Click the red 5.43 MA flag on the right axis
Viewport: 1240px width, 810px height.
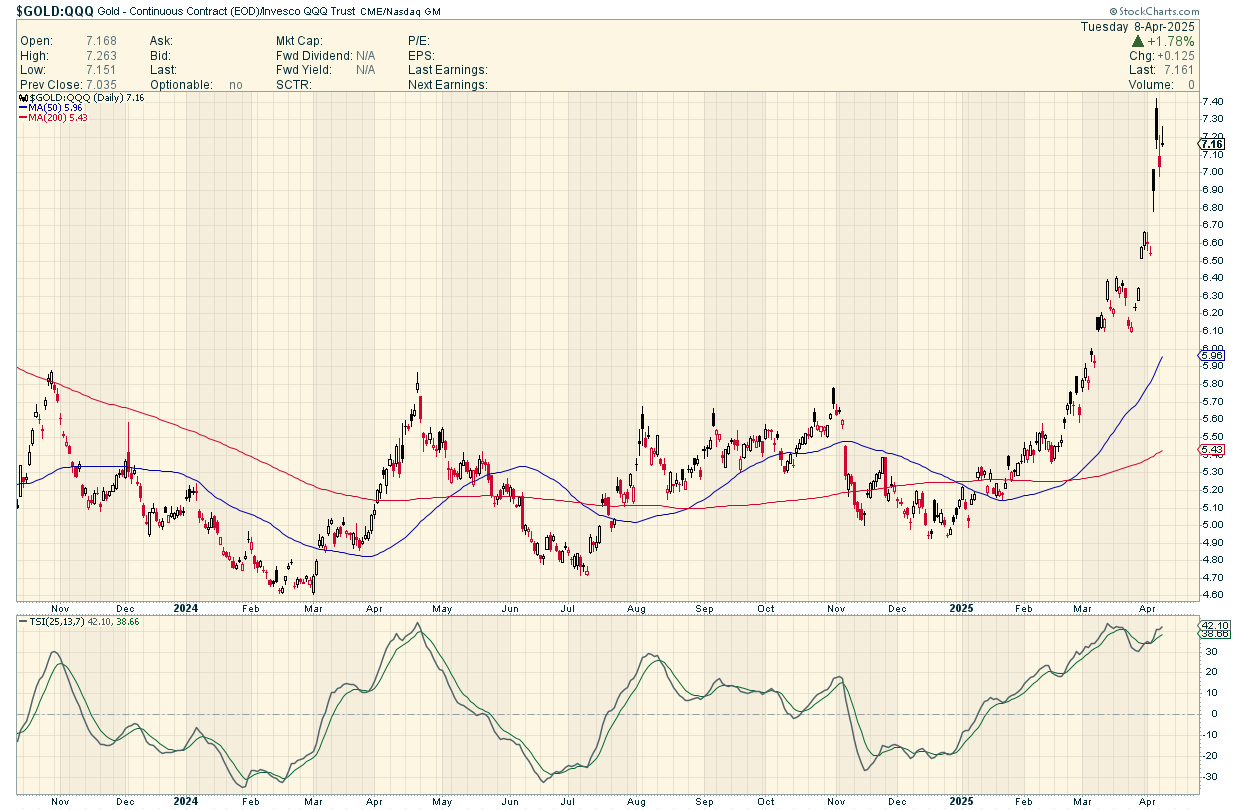pyautogui.click(x=1212, y=450)
